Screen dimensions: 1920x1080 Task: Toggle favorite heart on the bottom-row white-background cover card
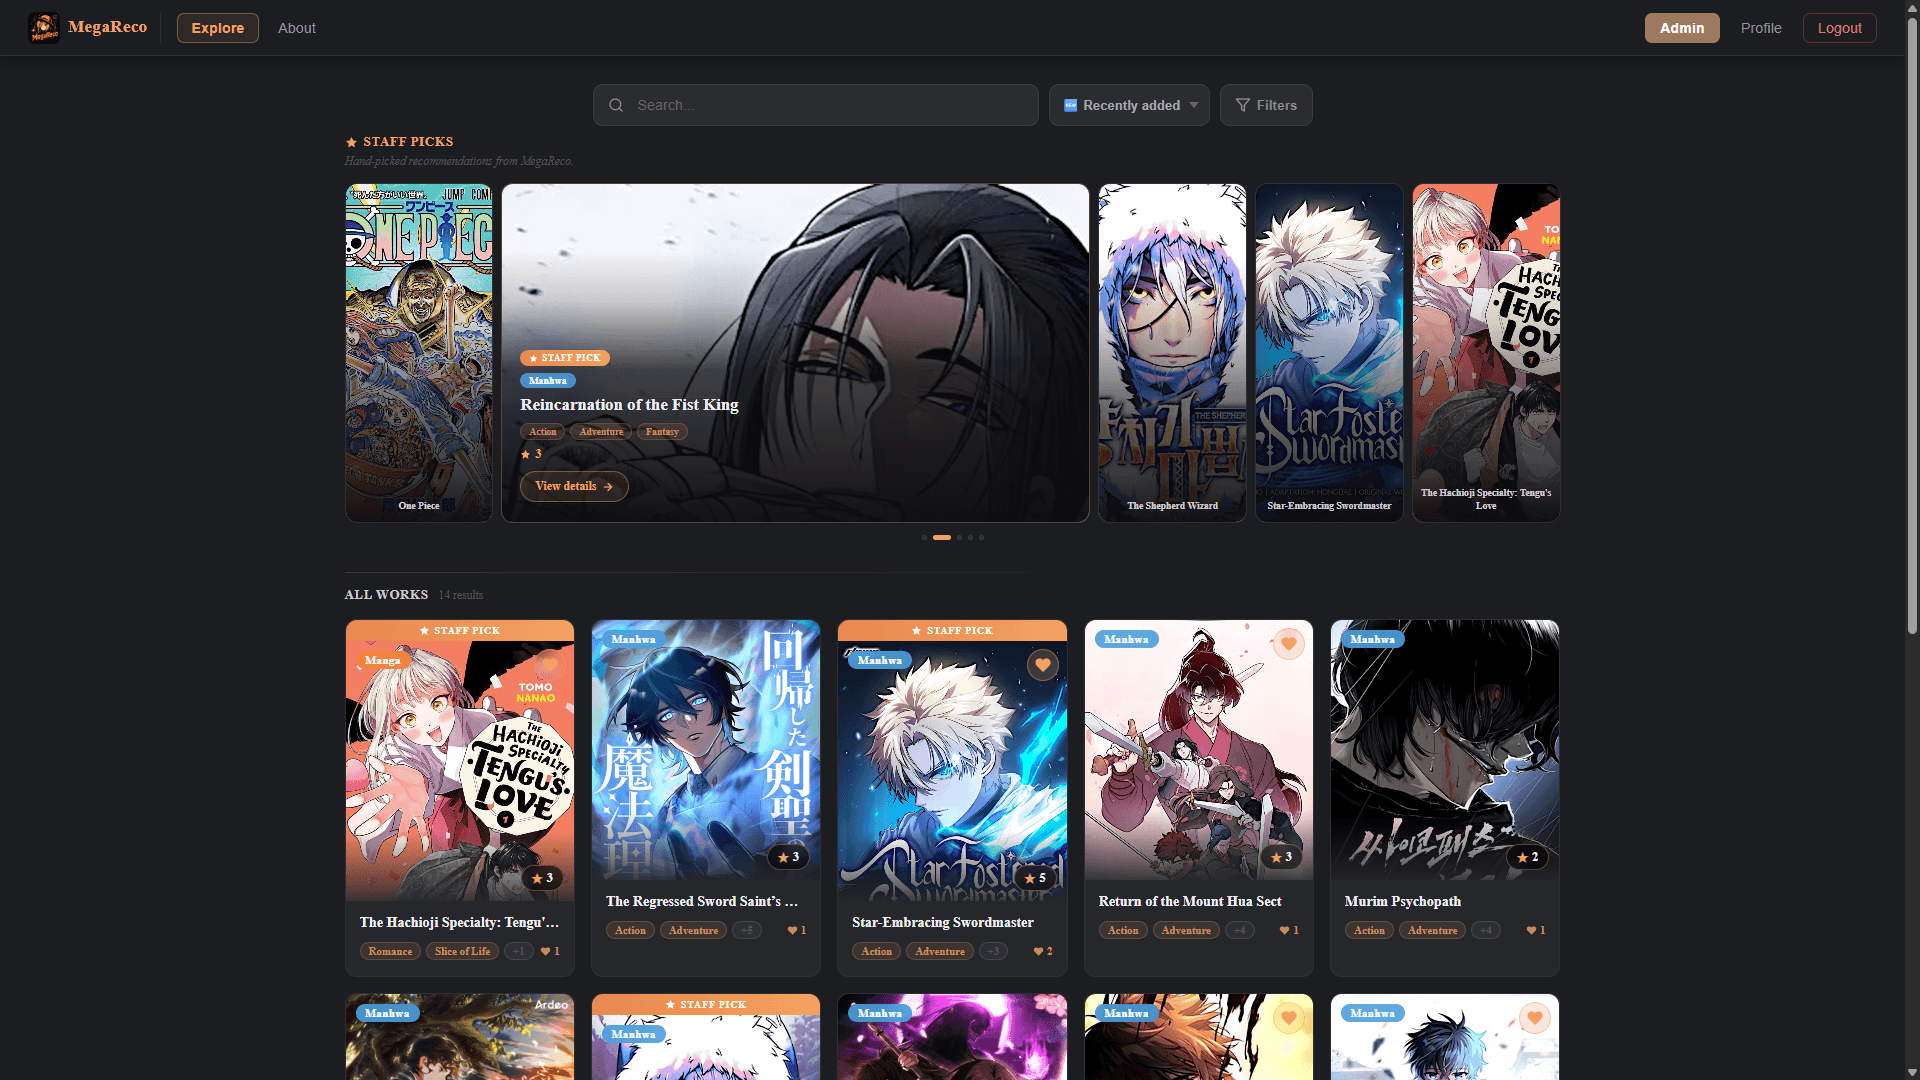point(1534,1018)
